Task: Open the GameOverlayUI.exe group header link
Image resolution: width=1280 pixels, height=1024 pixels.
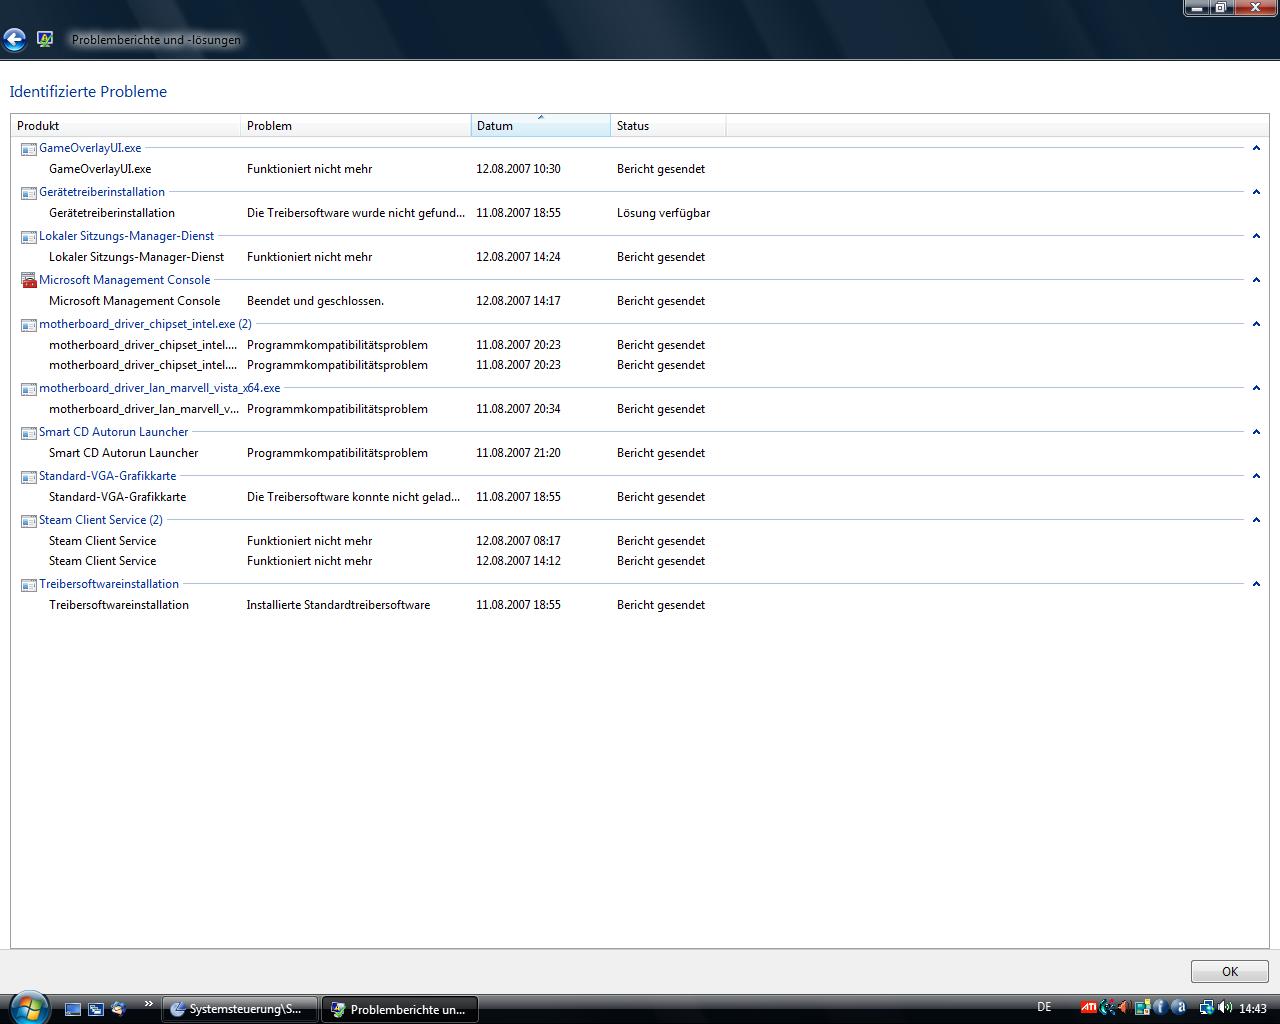Action: 90,148
